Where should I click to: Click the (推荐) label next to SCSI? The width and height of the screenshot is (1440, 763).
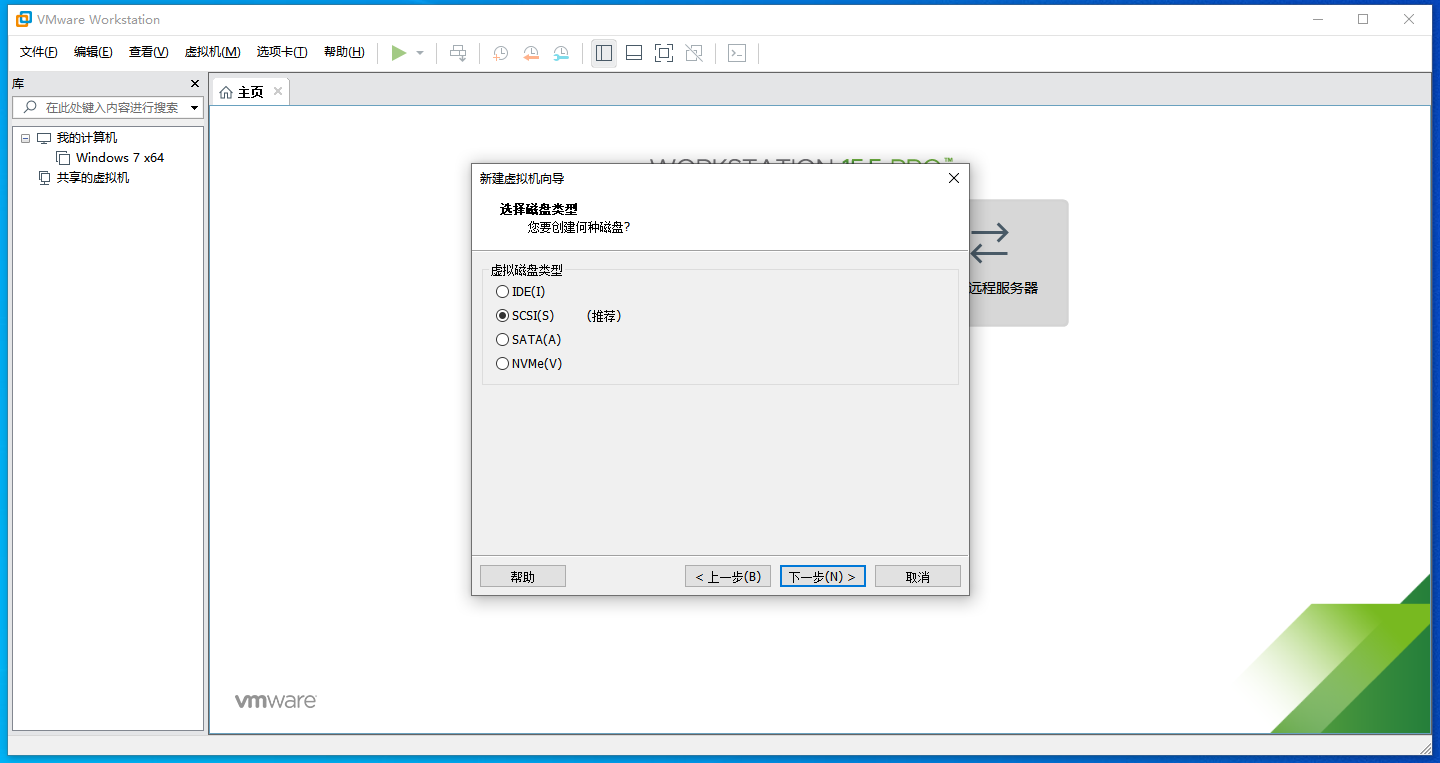coord(605,316)
